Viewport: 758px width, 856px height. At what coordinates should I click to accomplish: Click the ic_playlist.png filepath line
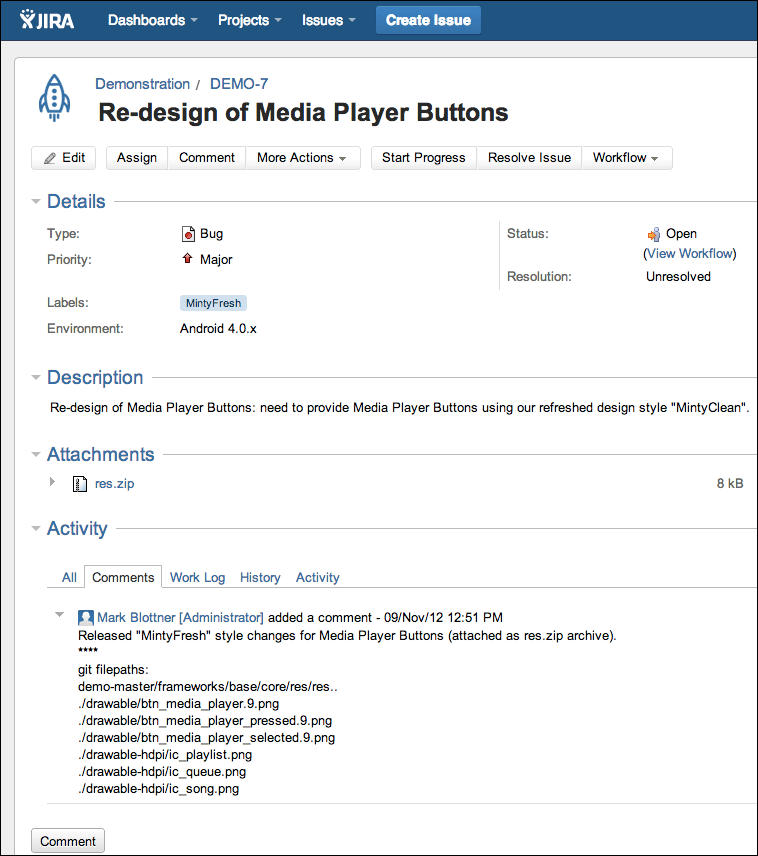click(165, 755)
